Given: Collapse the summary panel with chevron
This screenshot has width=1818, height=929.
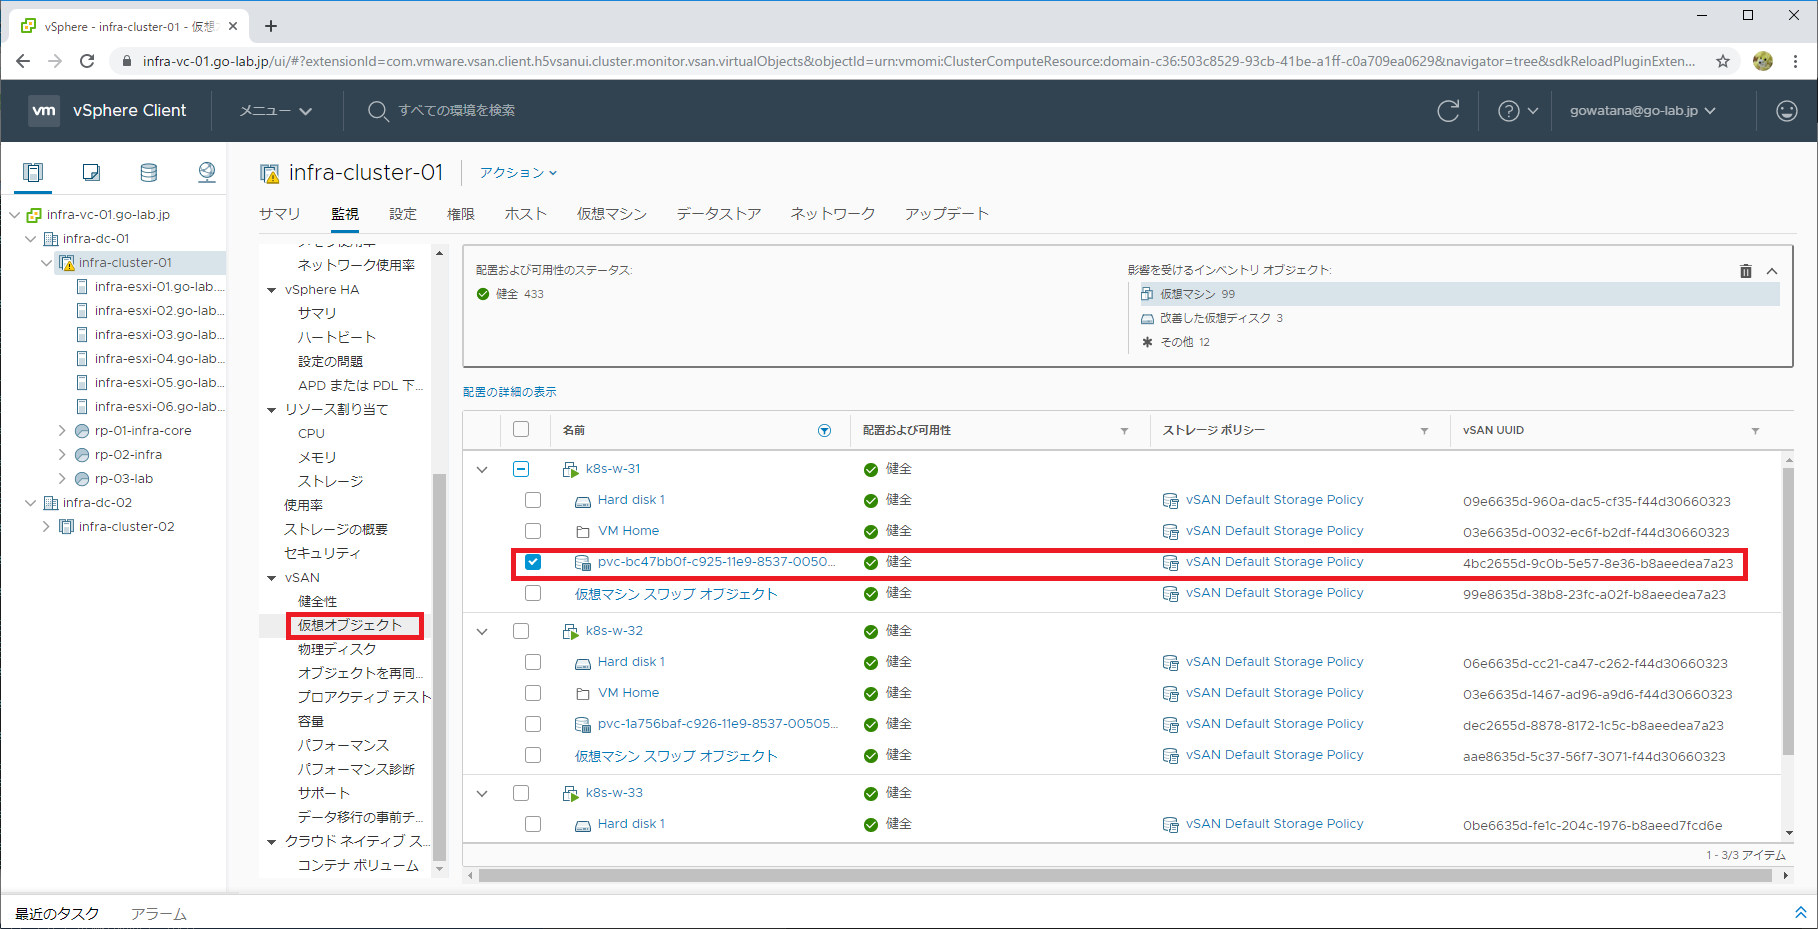Looking at the screenshot, I should coord(1772,271).
